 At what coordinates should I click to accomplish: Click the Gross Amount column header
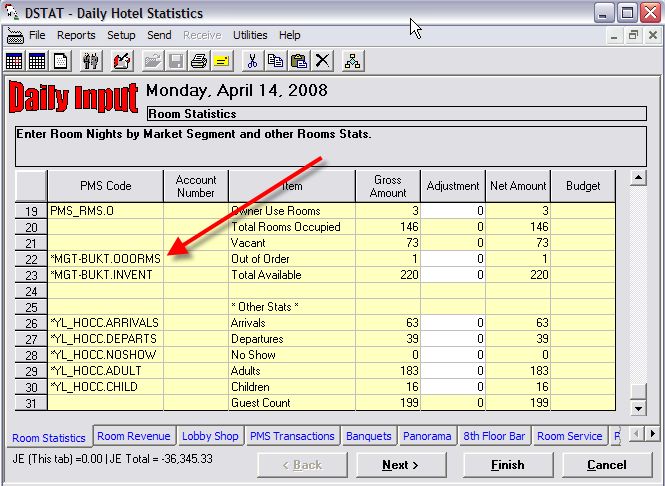click(388, 186)
